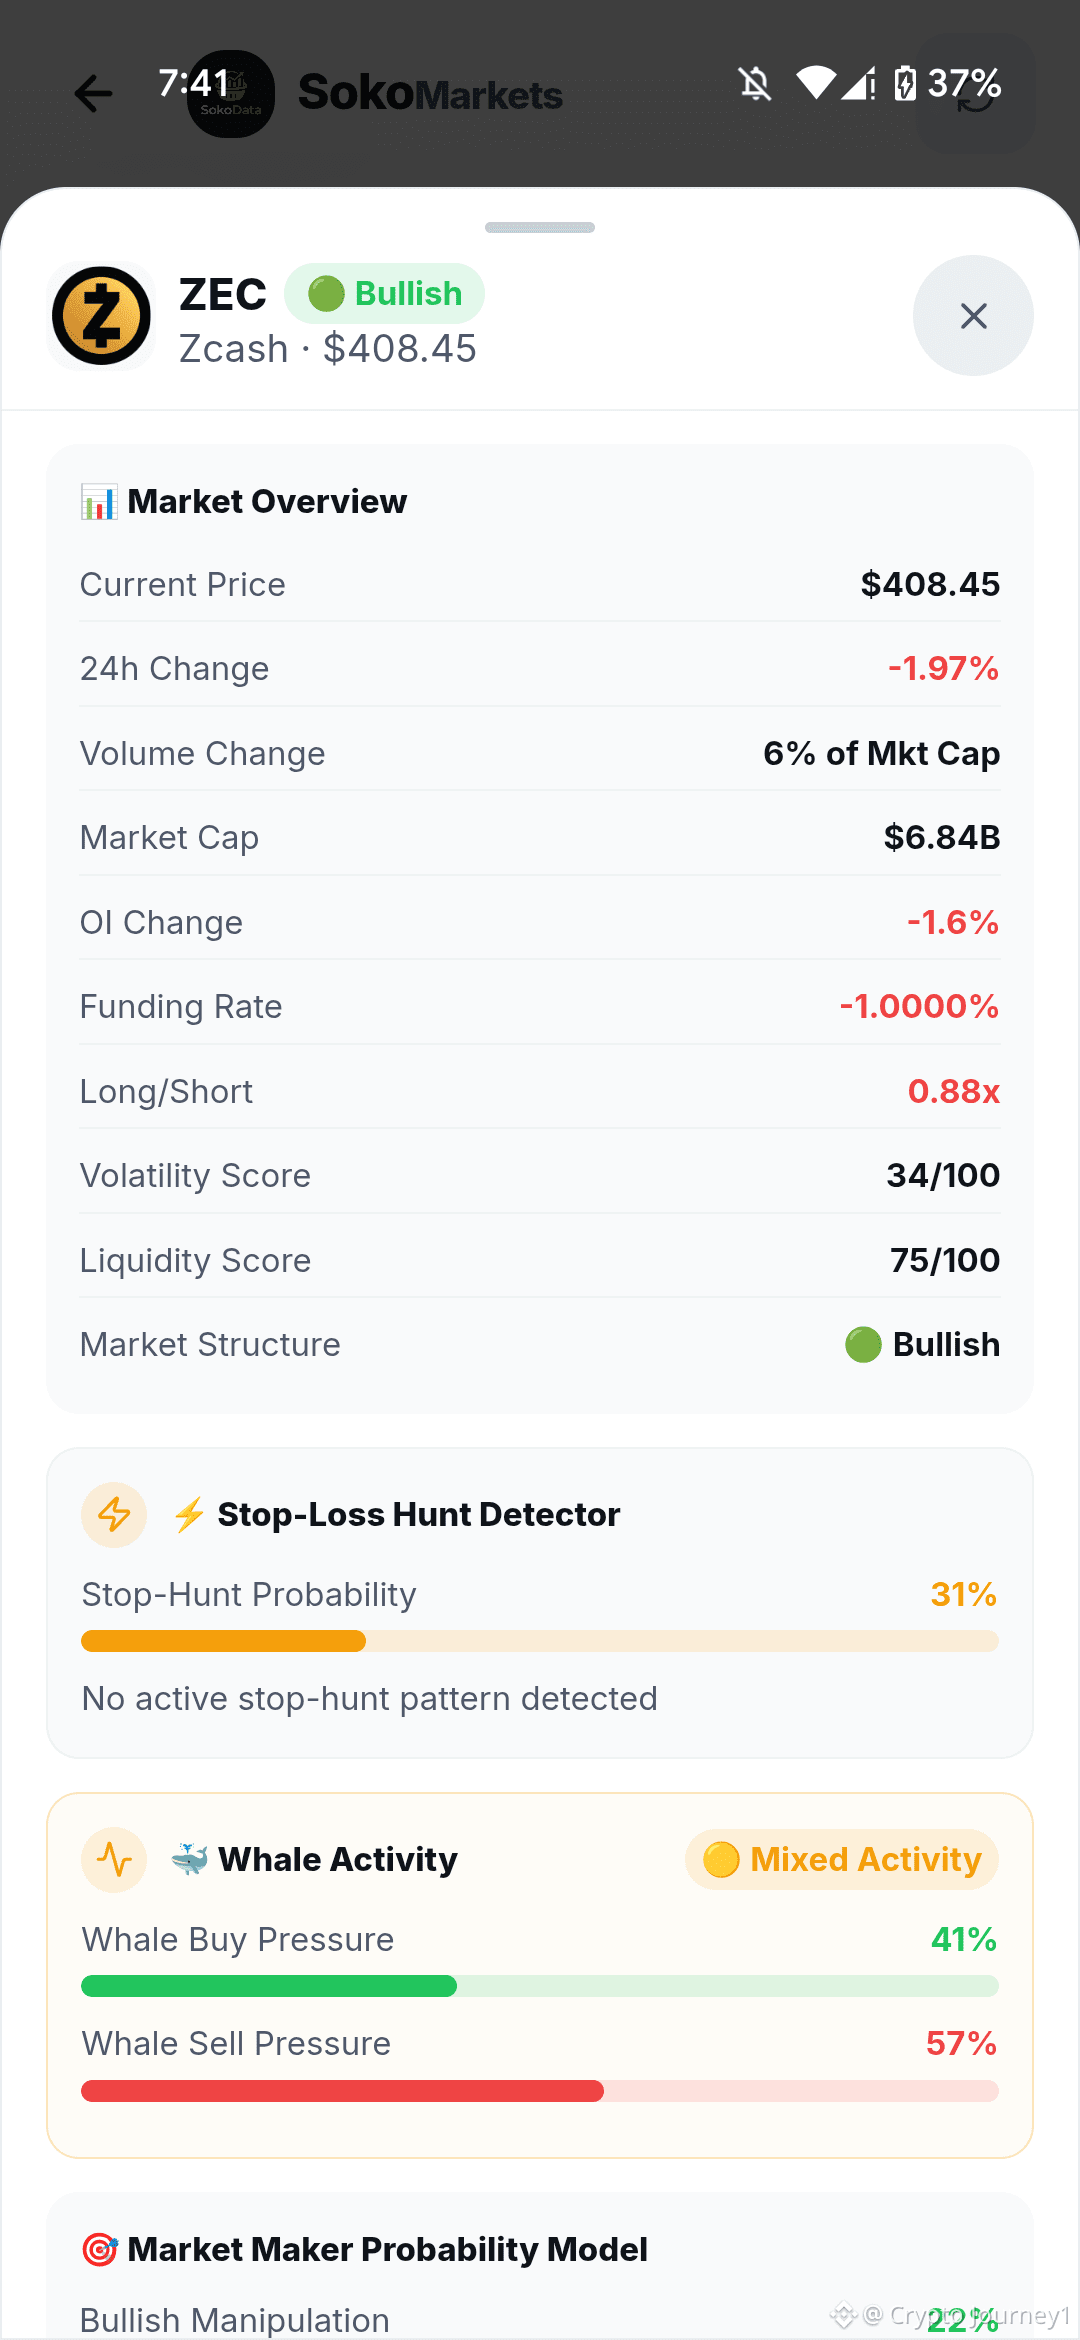Screen dimensions: 1080x2340
Task: Tap the Market Maker target icon
Action: (x=99, y=2249)
